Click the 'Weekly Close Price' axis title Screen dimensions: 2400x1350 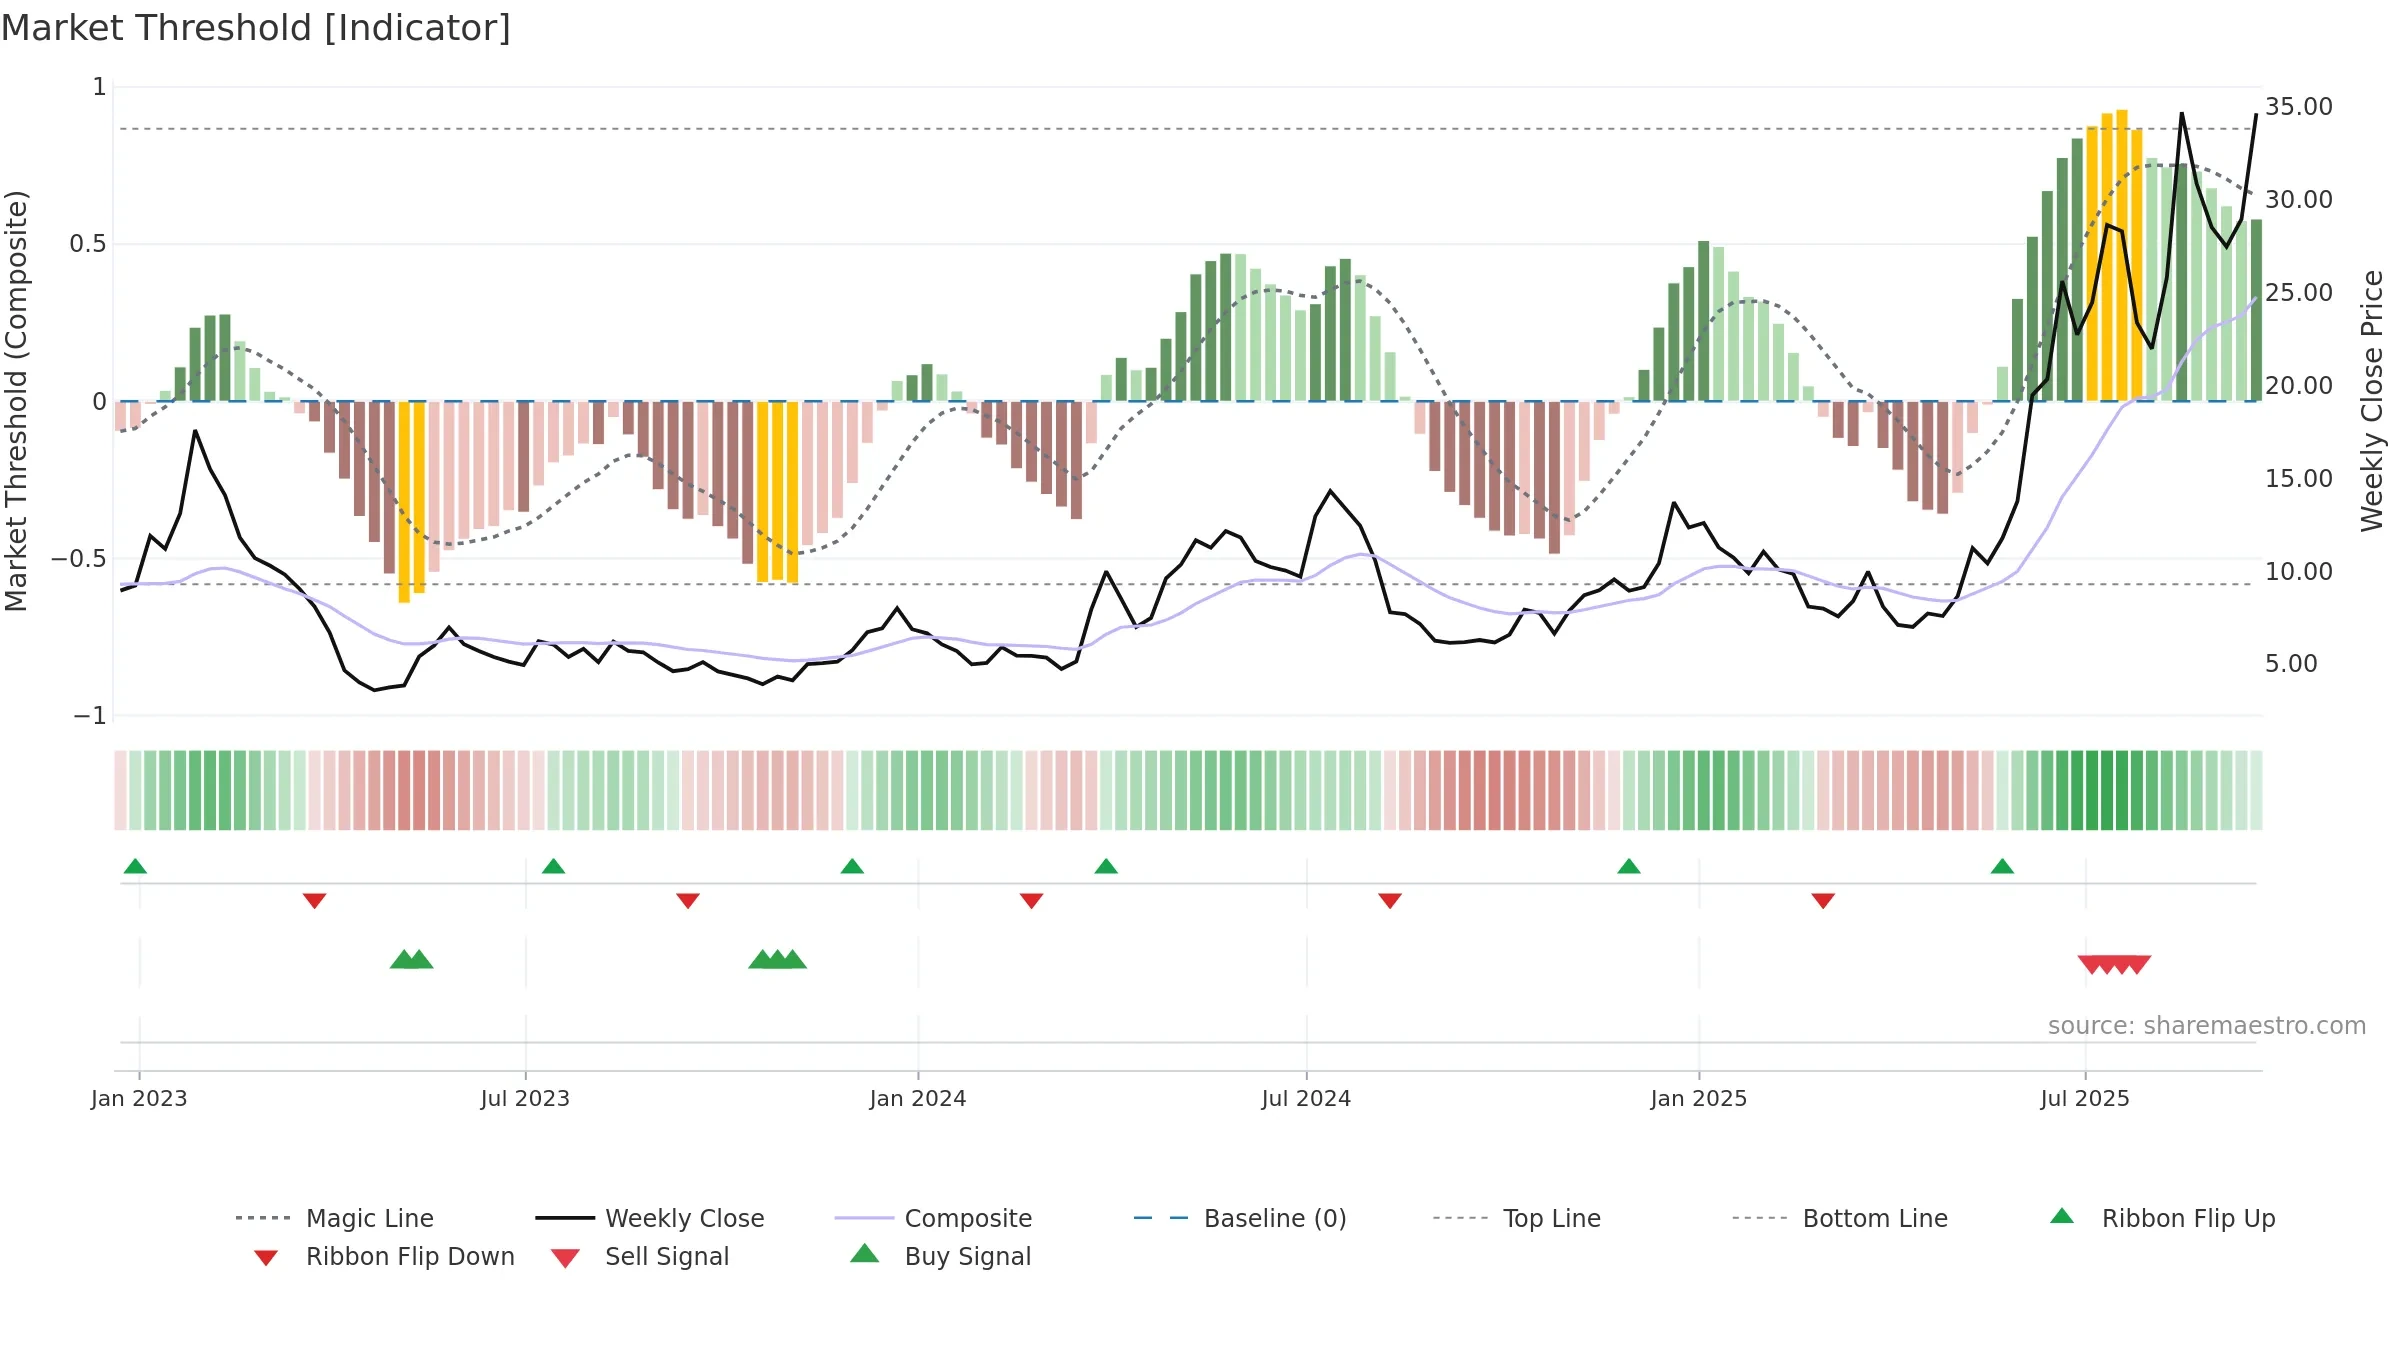pos(2373,400)
